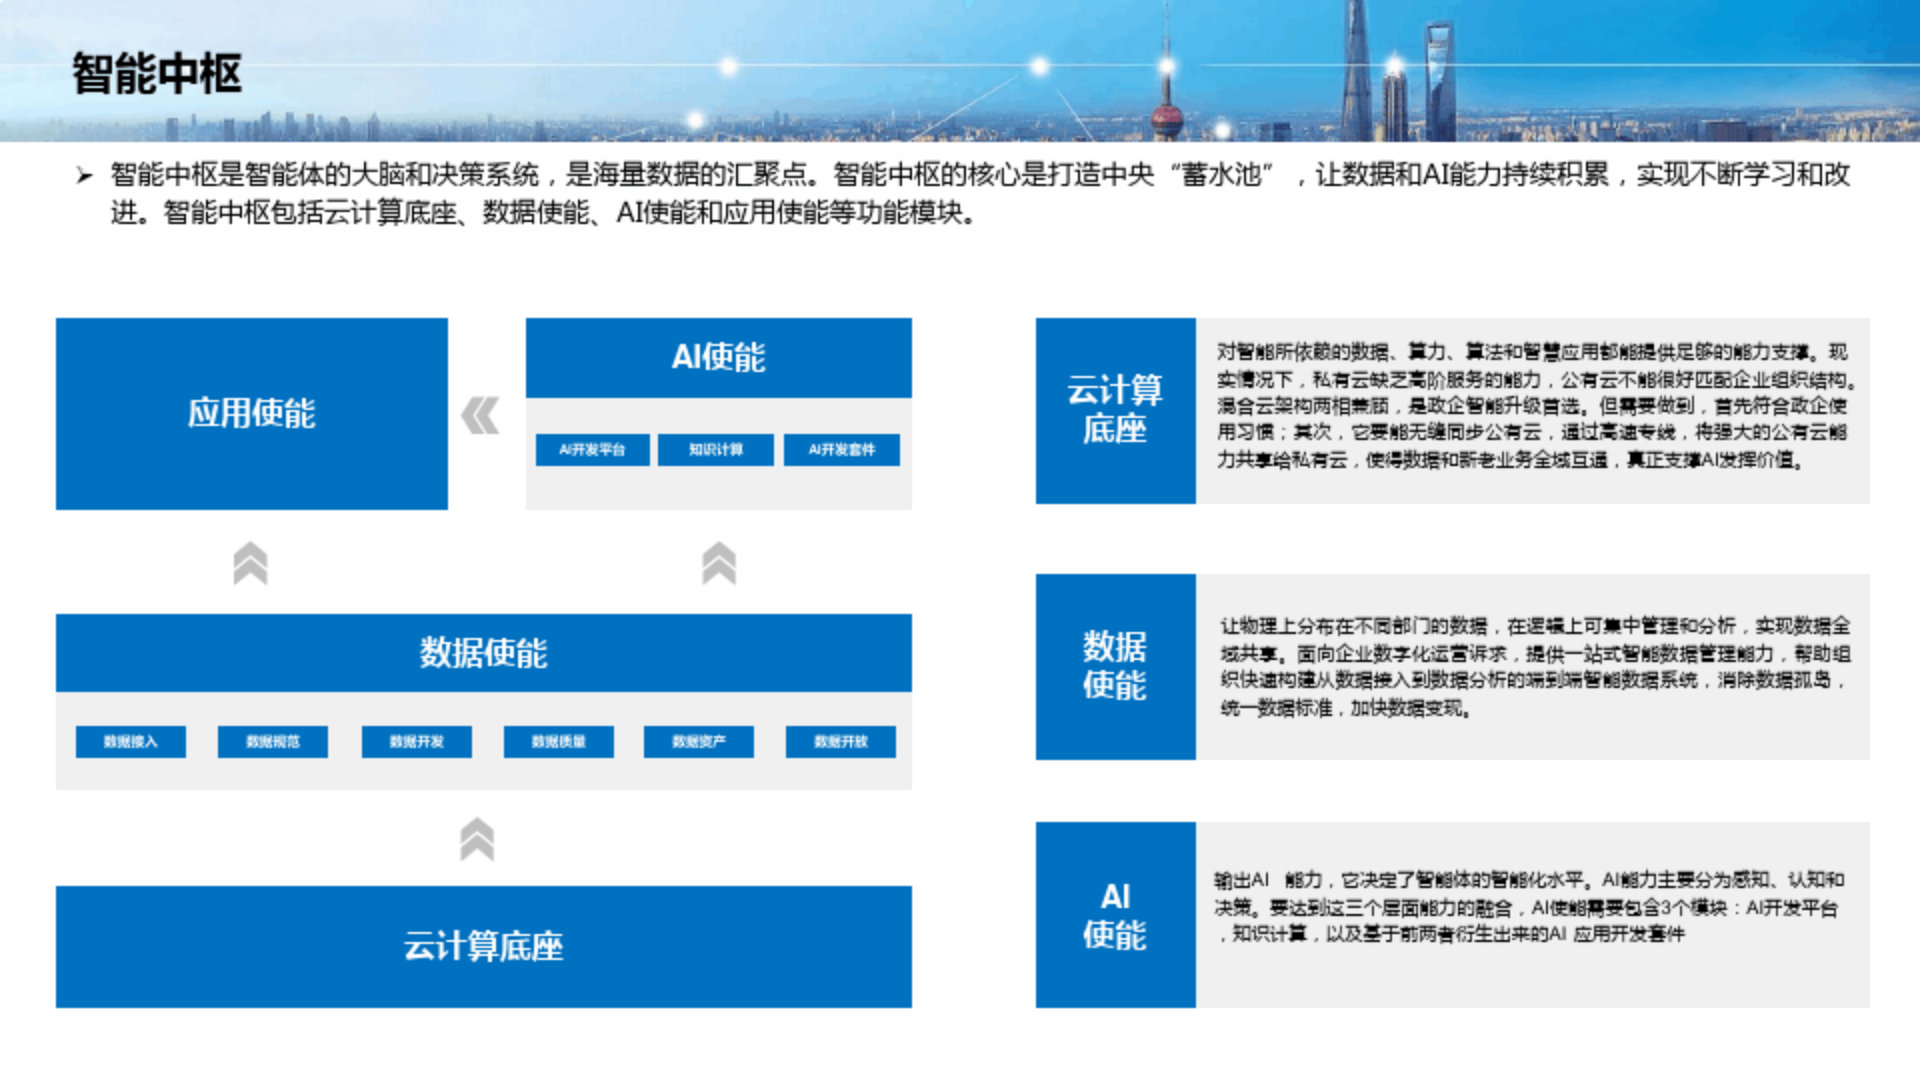Select the large 云计算底座 bar at bottom
This screenshot has width=1920, height=1080.
(483, 946)
